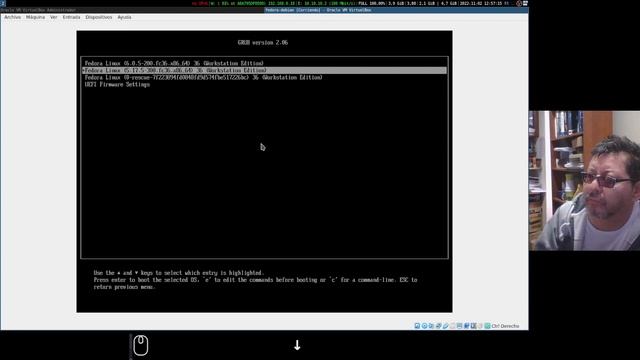This screenshot has width=640, height=360.
Task: Click the hard disk activity icon in VM status bar
Action: point(417,326)
